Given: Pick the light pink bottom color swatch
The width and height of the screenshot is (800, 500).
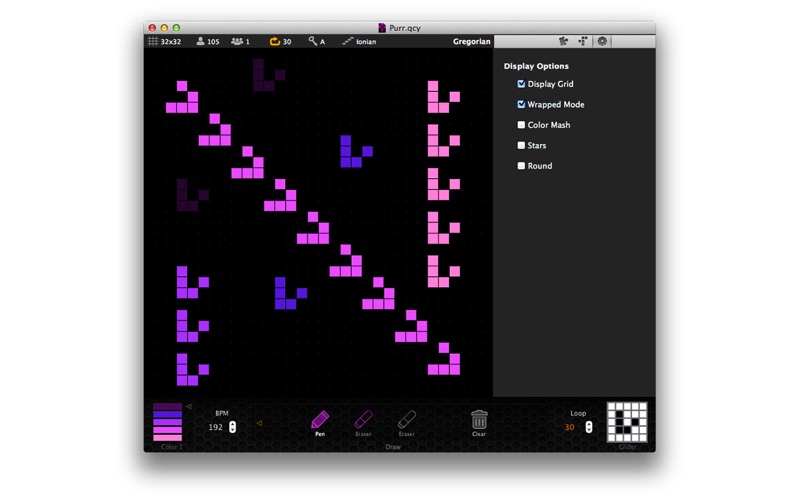Looking at the screenshot, I should [x=167, y=437].
